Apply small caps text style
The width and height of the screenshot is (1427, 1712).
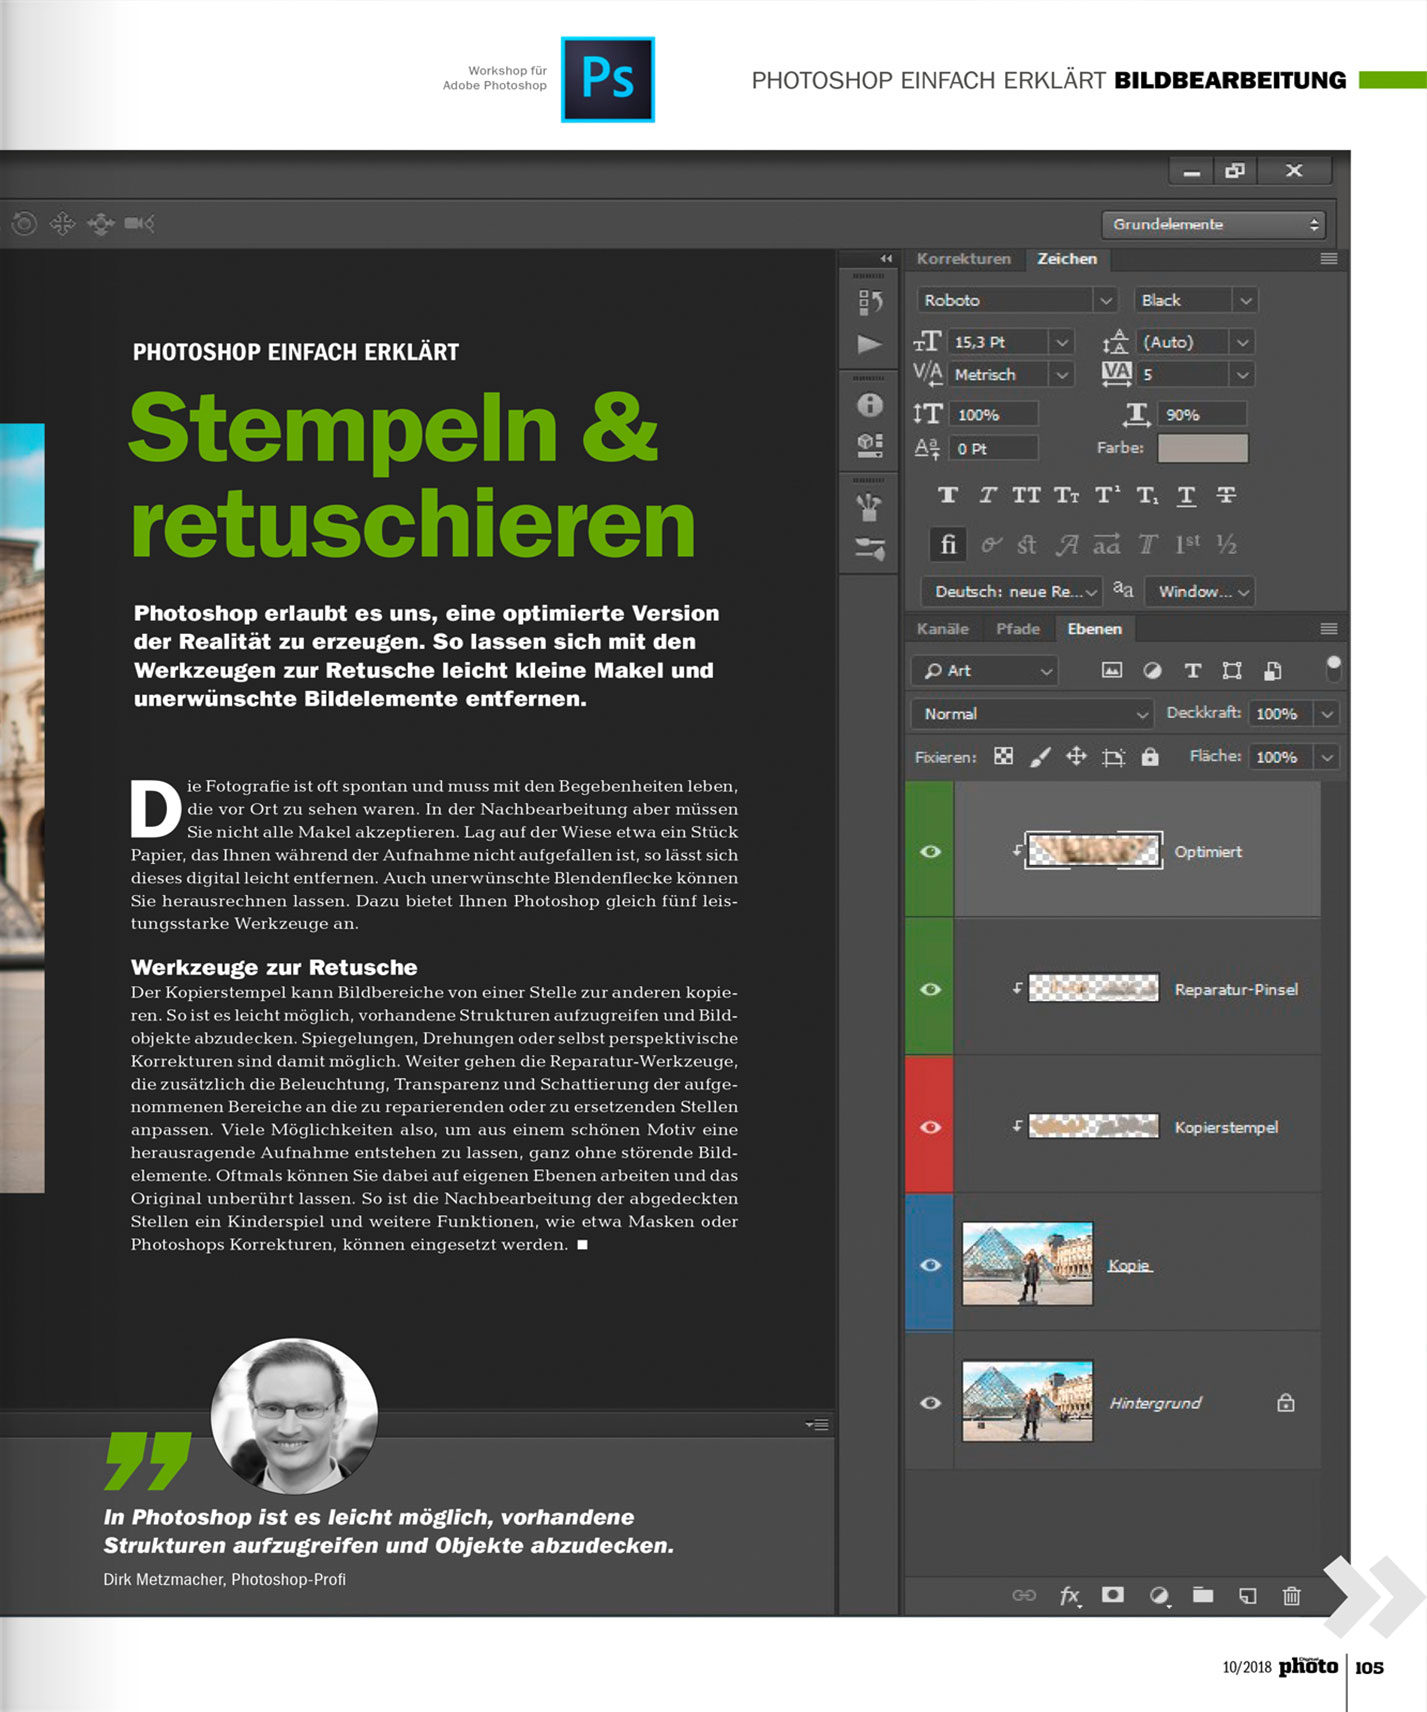coord(1066,495)
